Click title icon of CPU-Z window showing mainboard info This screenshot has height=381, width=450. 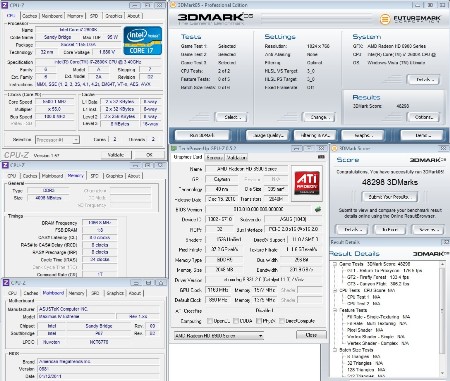[x=6, y=282]
